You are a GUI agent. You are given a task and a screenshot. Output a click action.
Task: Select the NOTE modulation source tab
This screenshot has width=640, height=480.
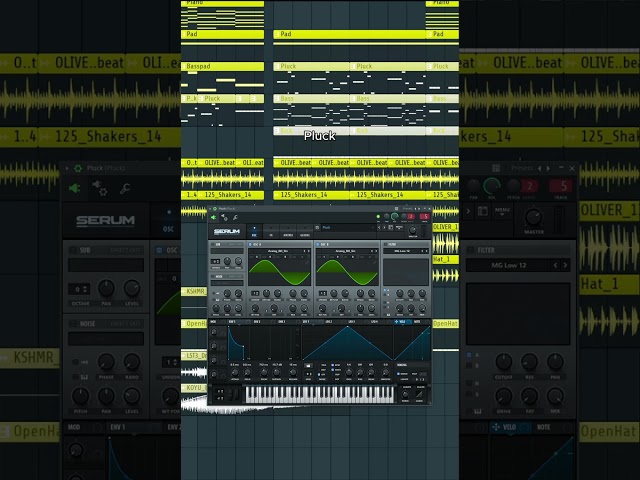[417, 322]
